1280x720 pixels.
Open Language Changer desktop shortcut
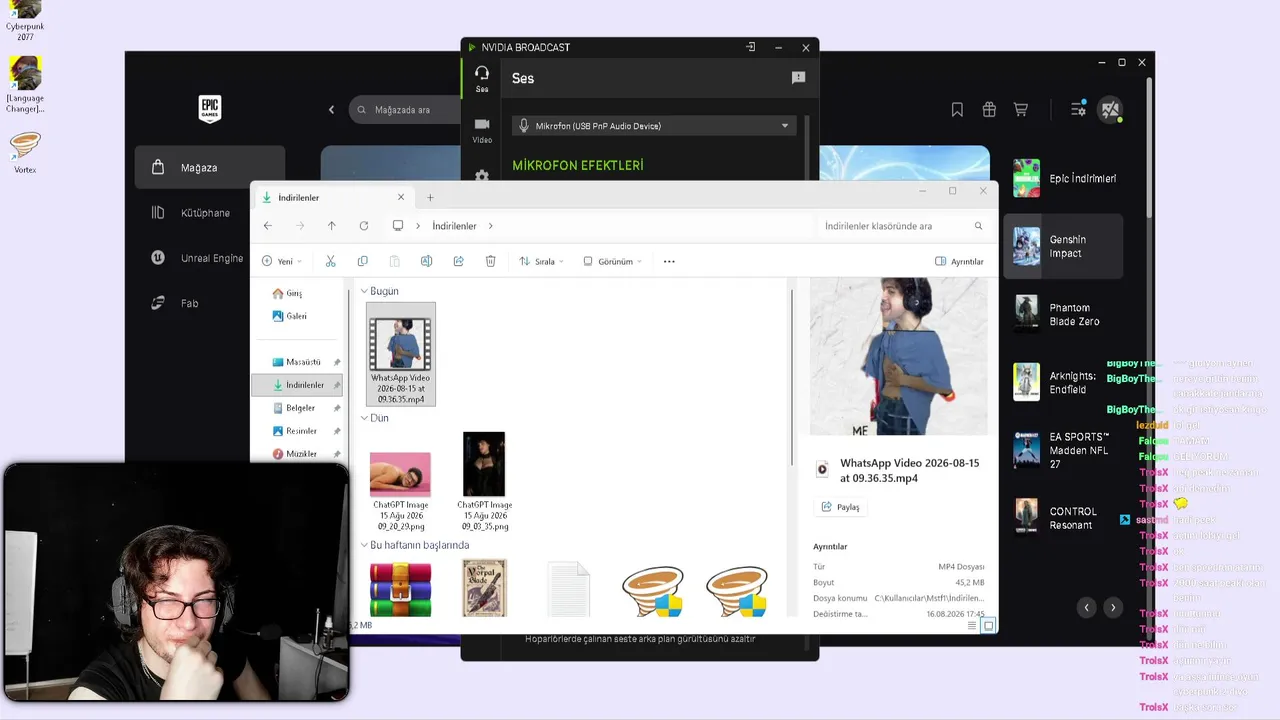[25, 85]
